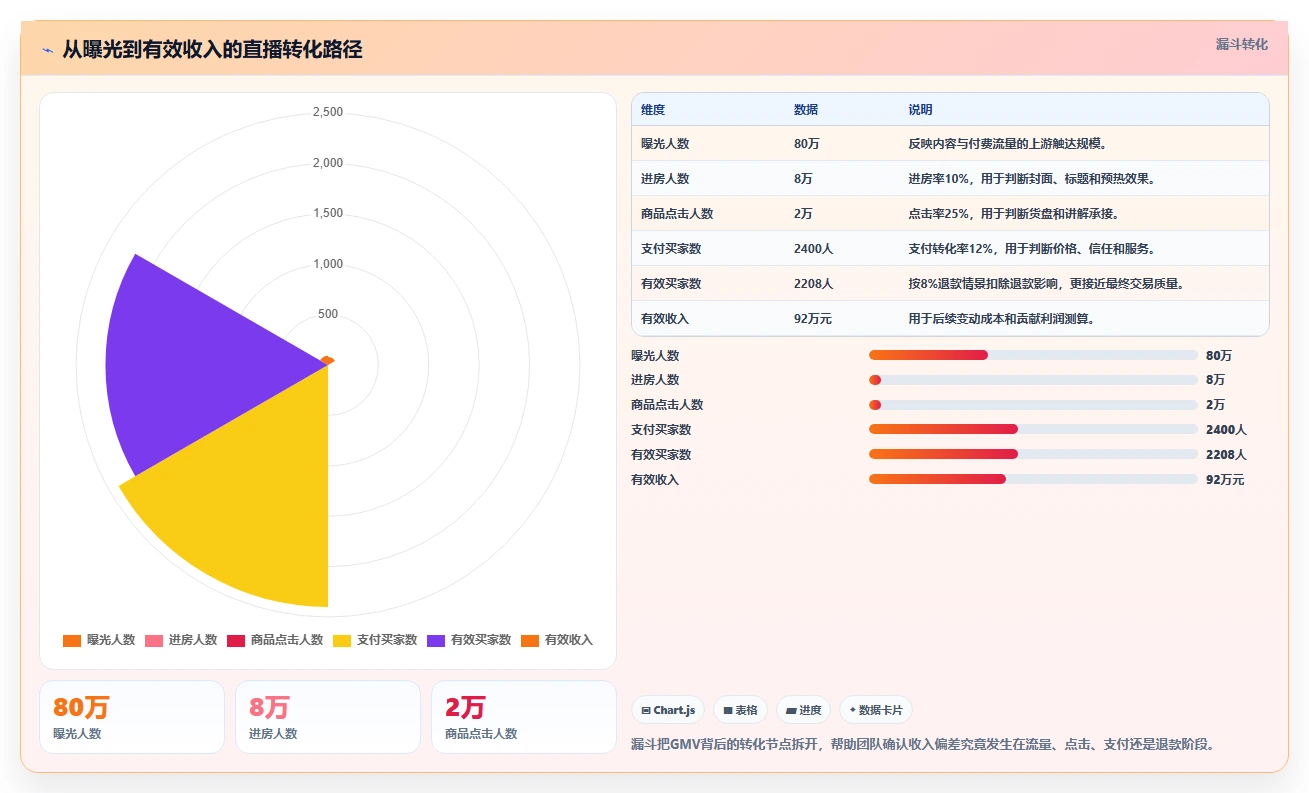Image resolution: width=1309 pixels, height=793 pixels.
Task: Click the 80万 value in the table
Action: point(807,143)
